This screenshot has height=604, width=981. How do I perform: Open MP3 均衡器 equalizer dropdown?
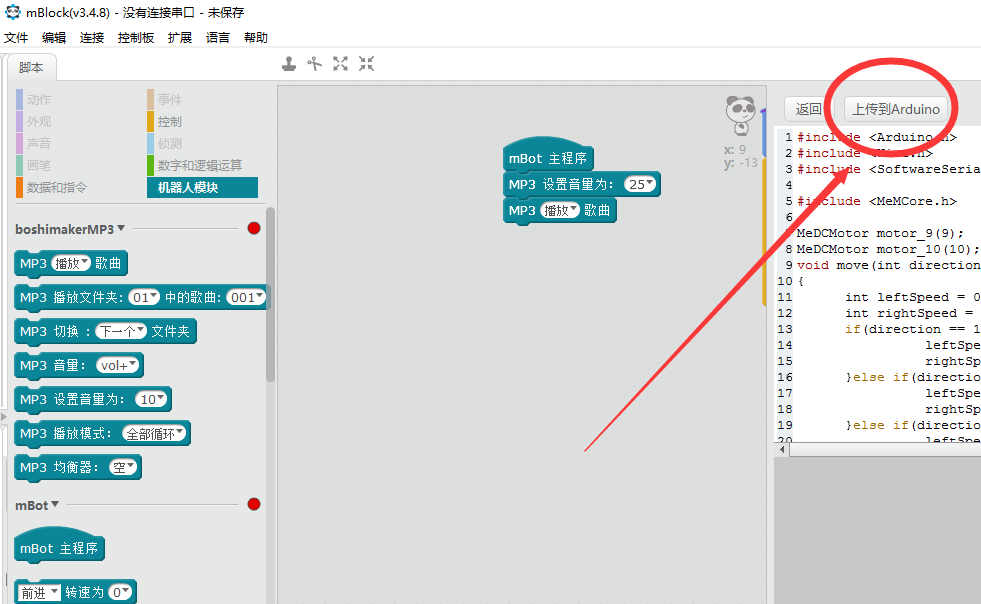(x=123, y=467)
